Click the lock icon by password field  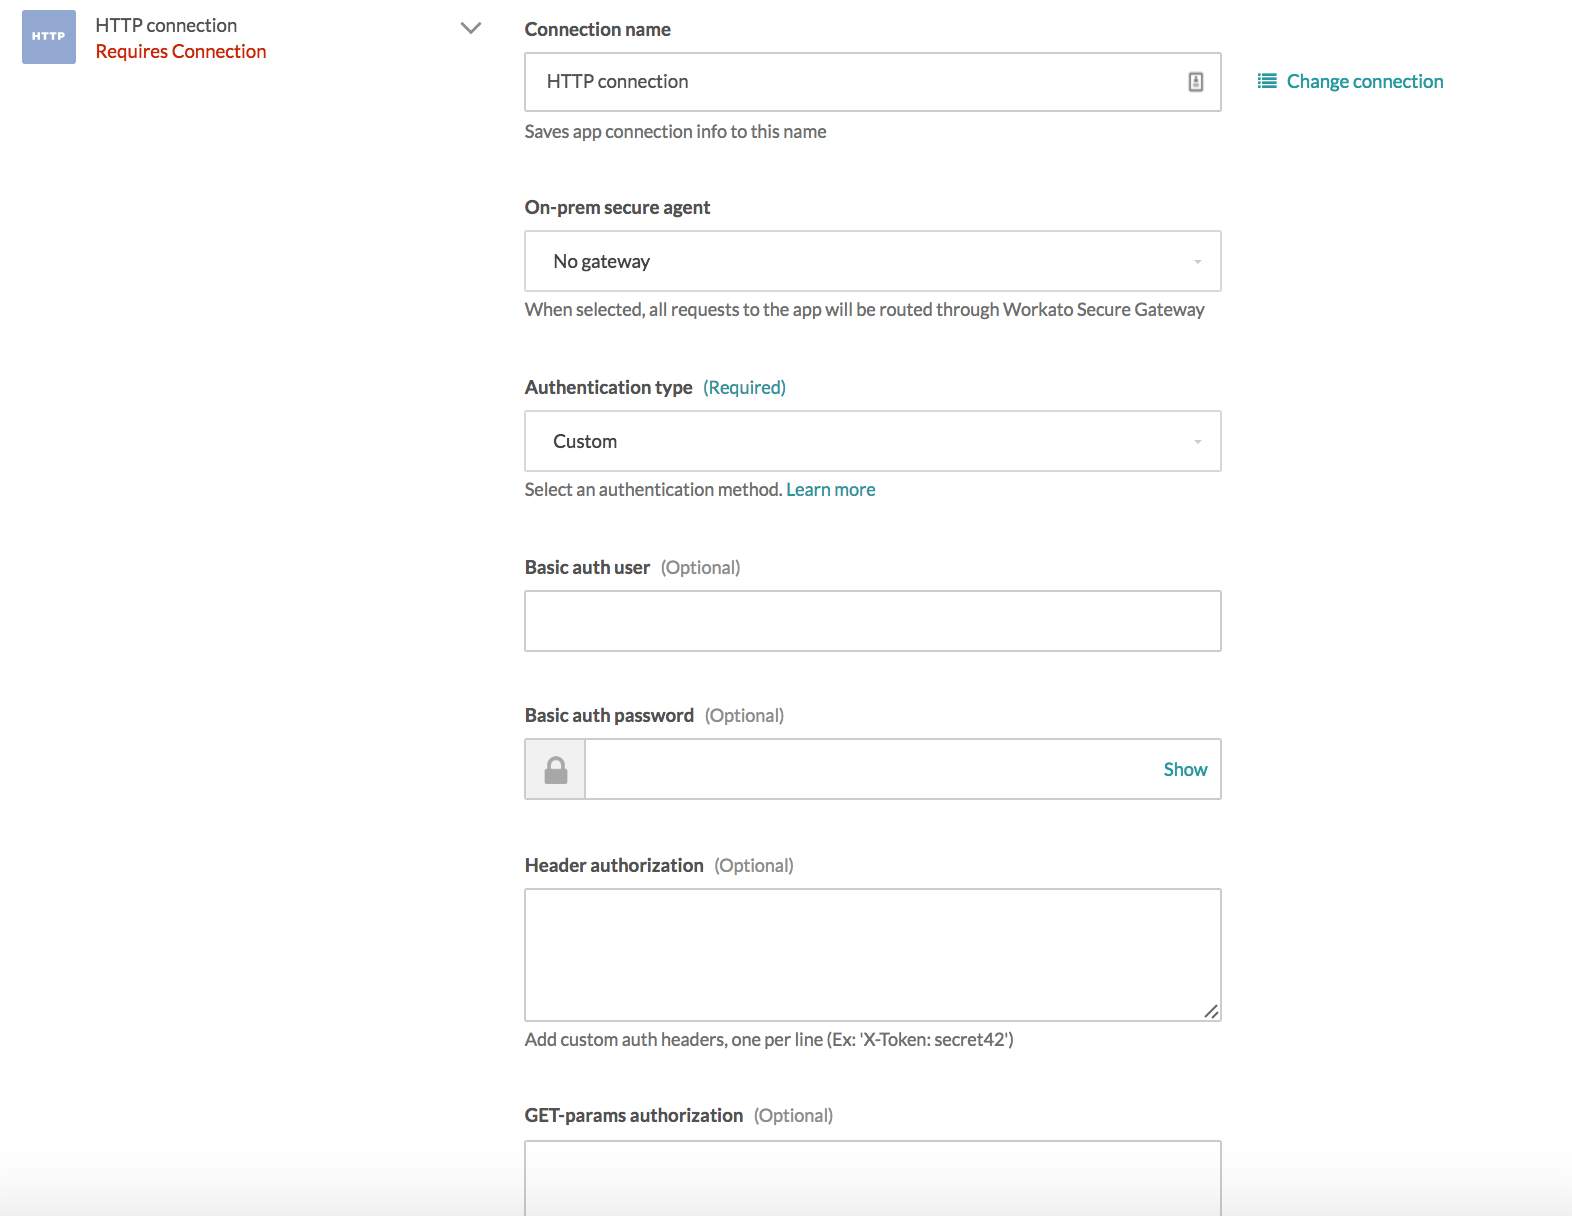click(556, 769)
